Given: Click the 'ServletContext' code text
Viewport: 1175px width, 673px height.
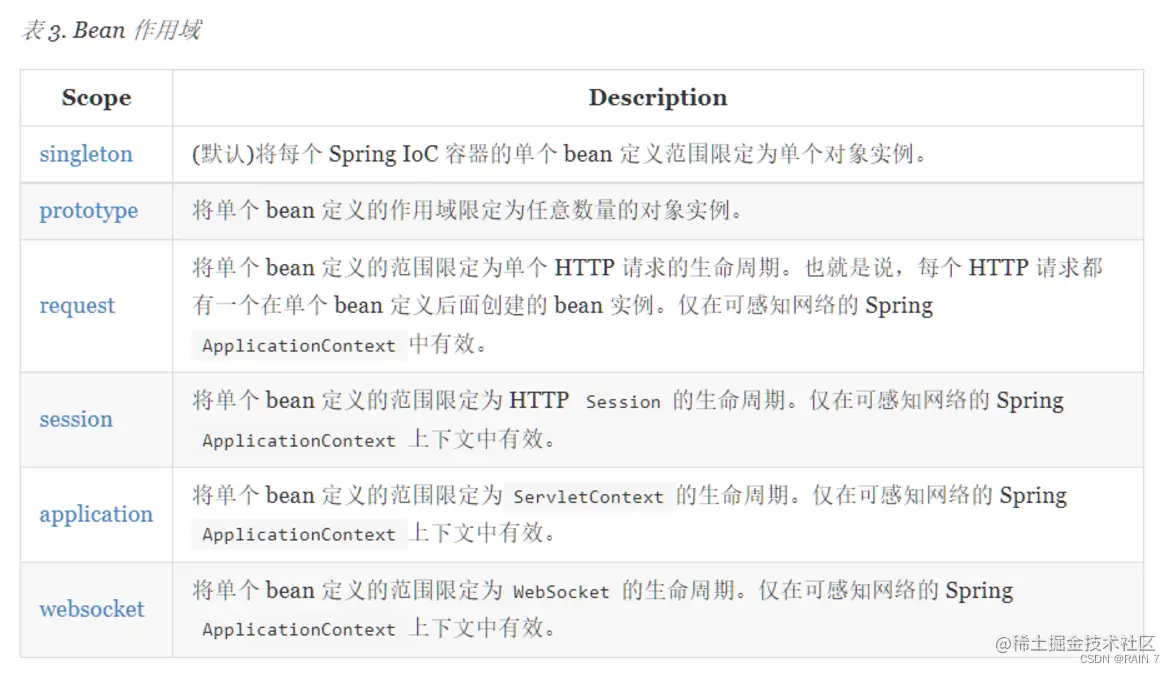Looking at the screenshot, I should pyautogui.click(x=588, y=497).
